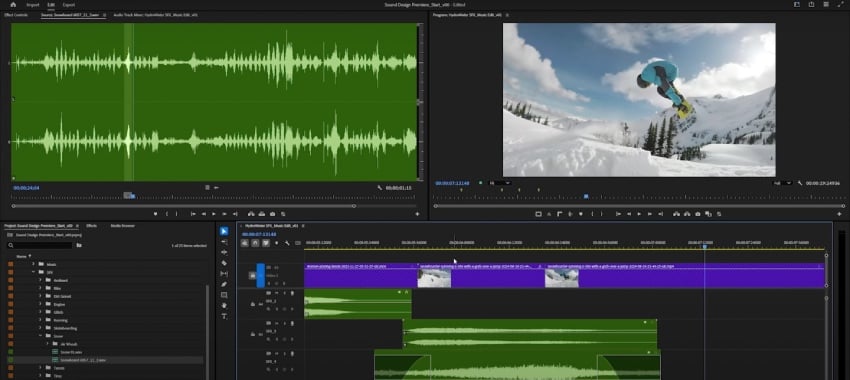This screenshot has width=850, height=380.
Task: Select the Ripple Edit tool
Action: (x=224, y=252)
